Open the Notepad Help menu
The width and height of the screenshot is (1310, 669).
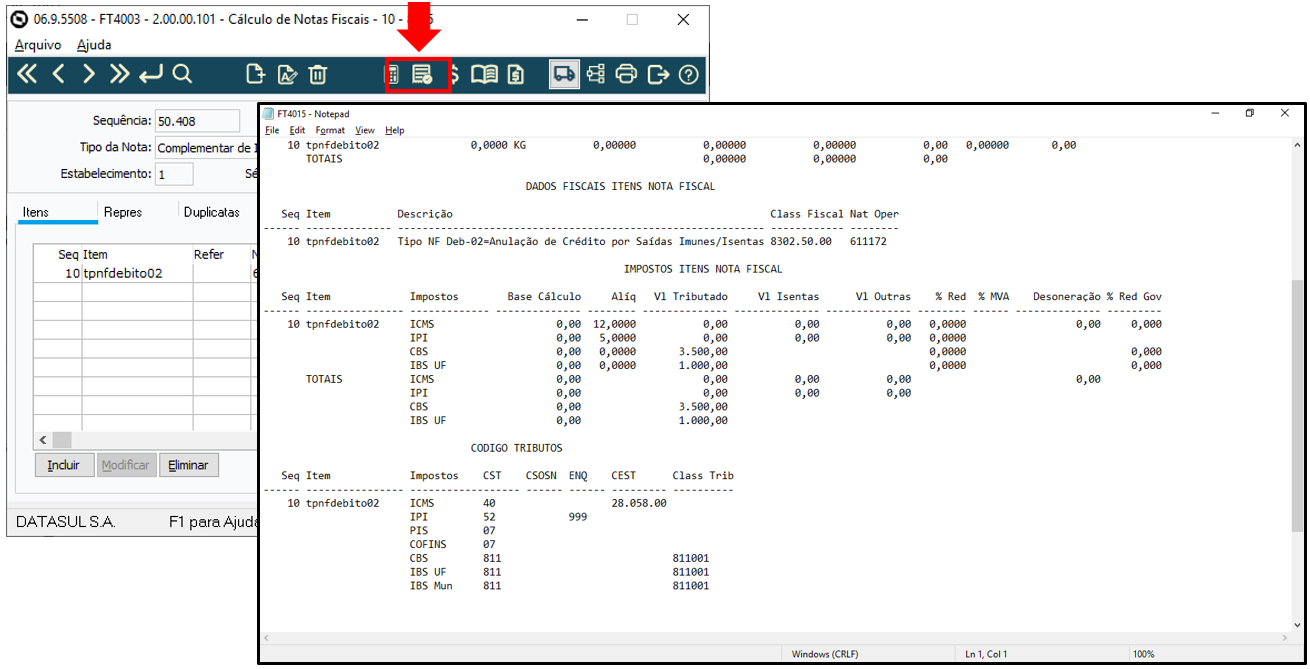click(395, 130)
